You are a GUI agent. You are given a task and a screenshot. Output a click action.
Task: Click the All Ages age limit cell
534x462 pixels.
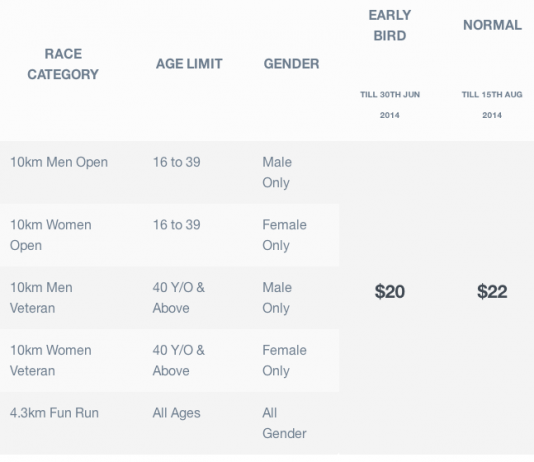click(176, 413)
